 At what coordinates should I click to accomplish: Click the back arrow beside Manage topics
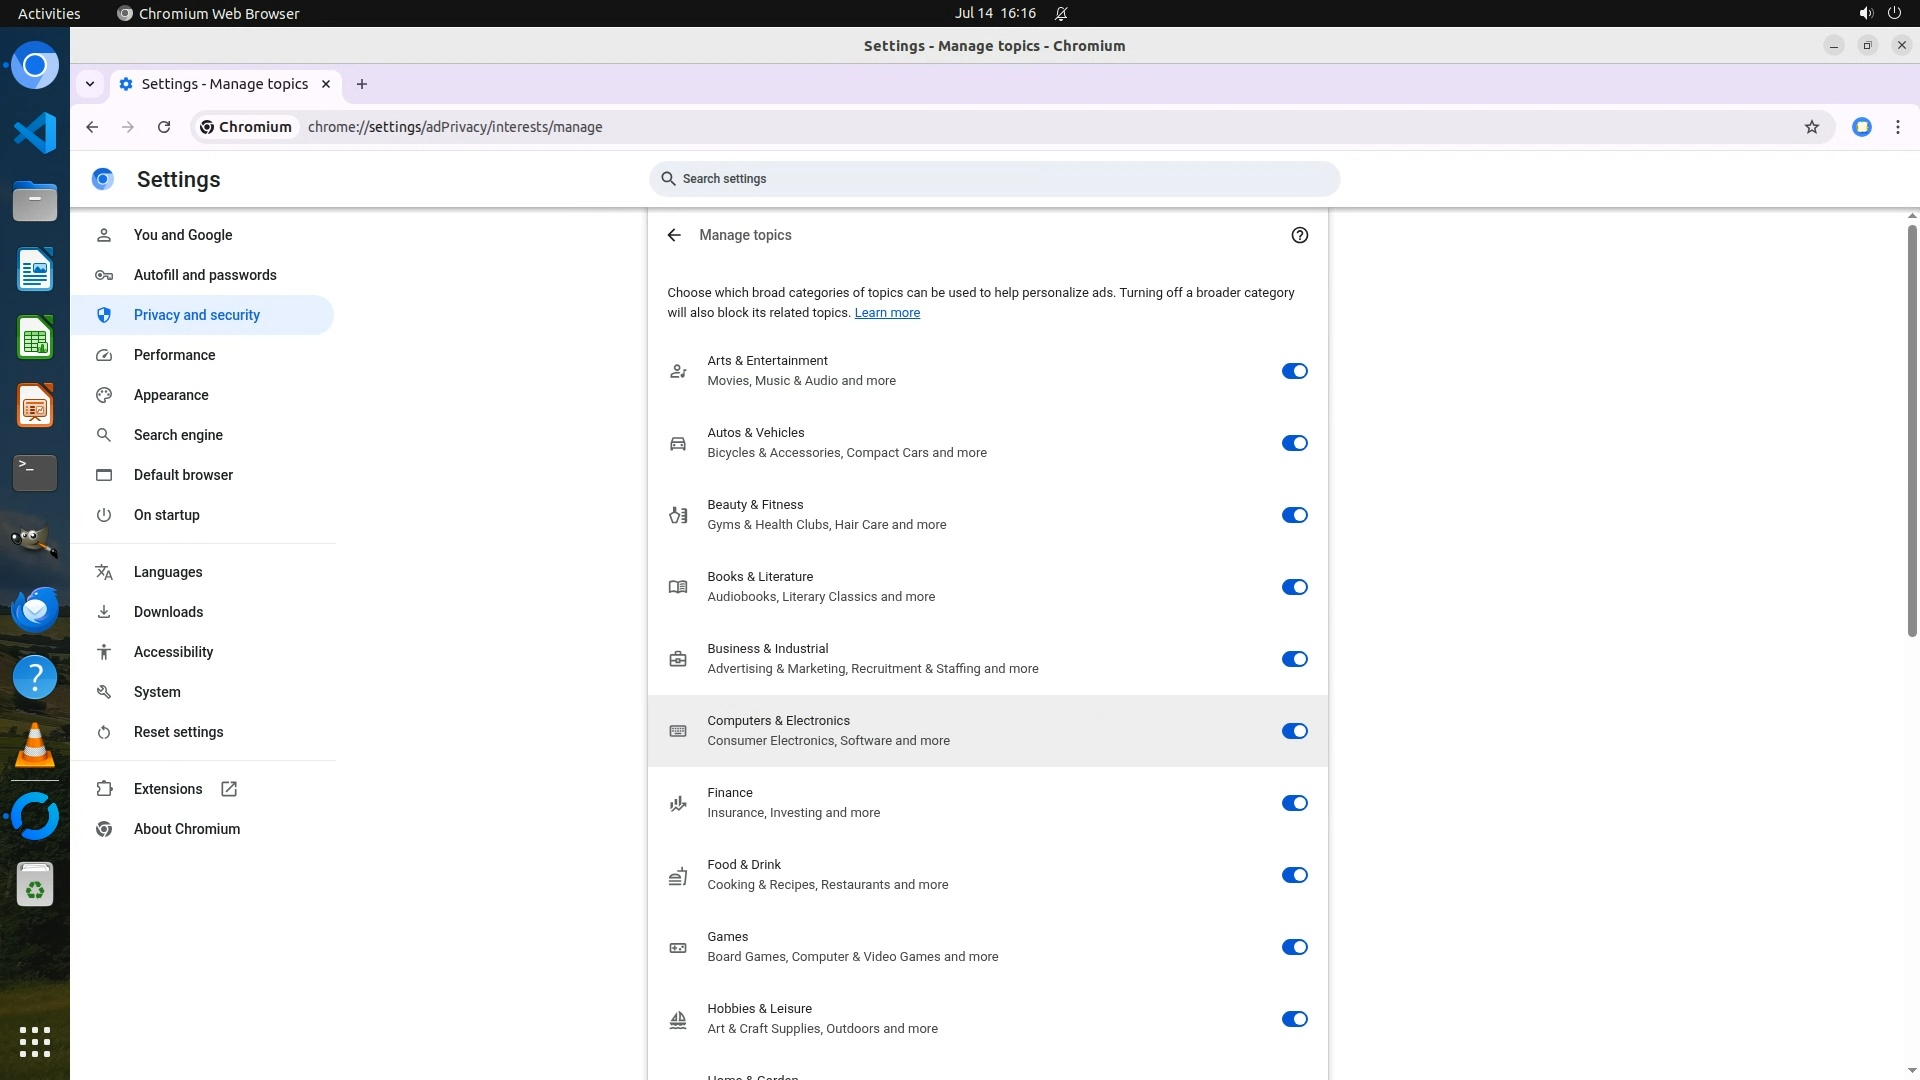674,235
